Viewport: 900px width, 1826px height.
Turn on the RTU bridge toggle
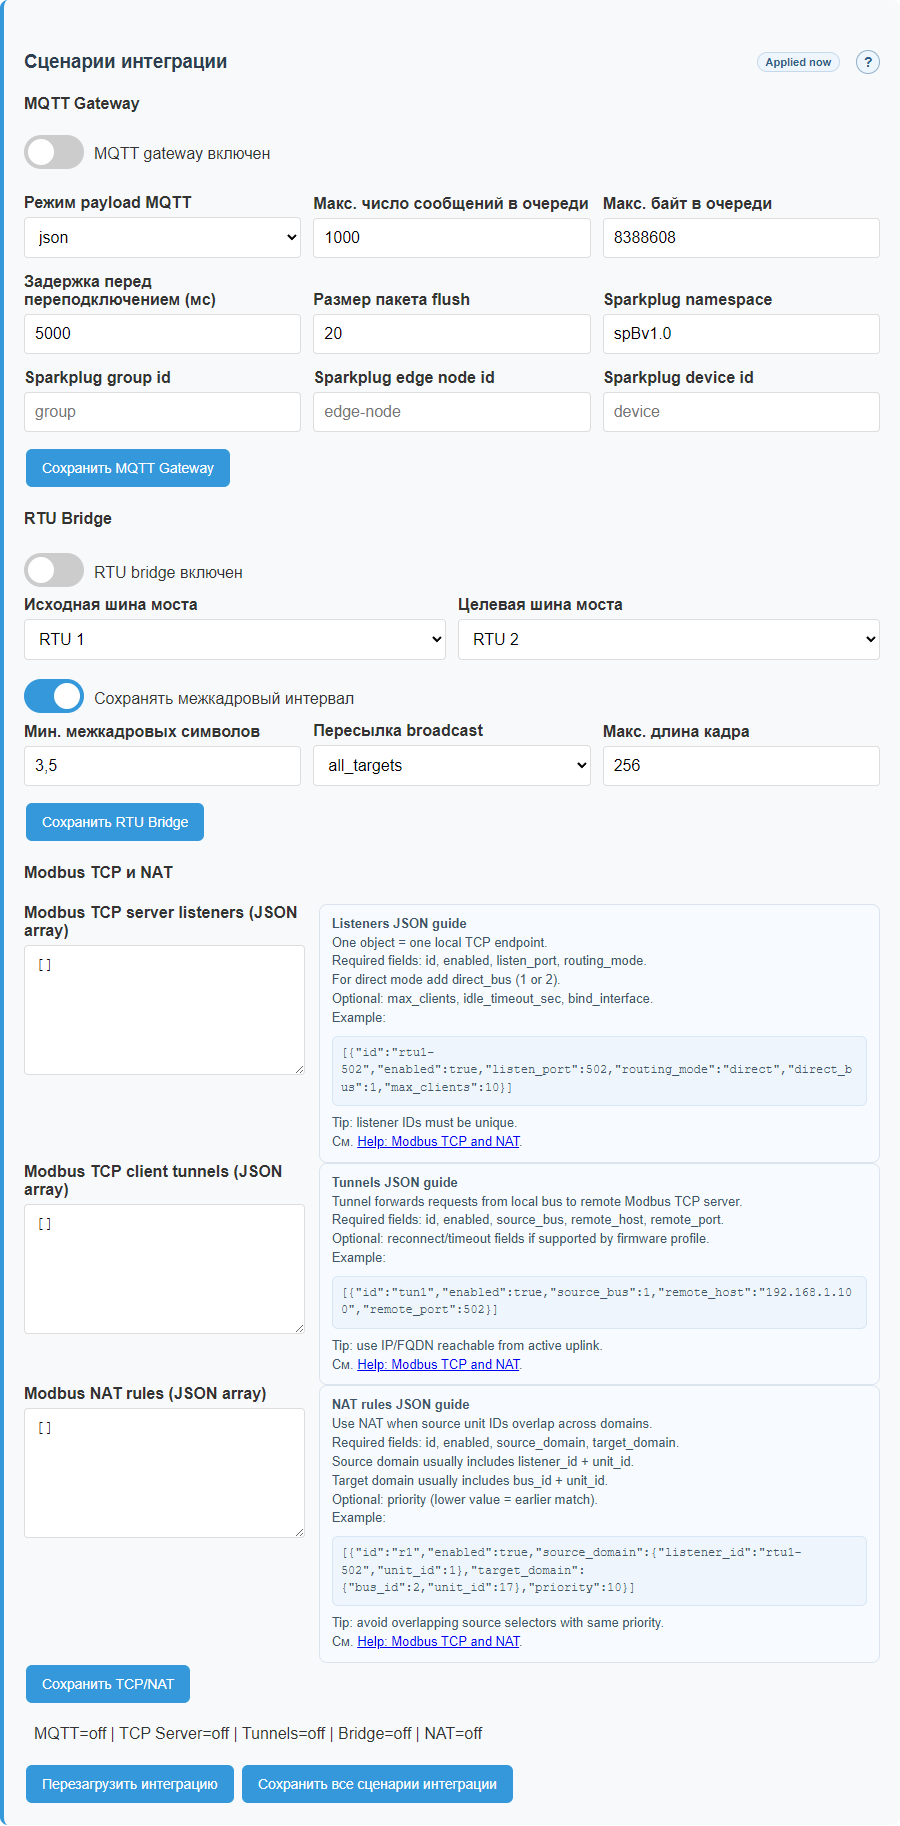(54, 571)
